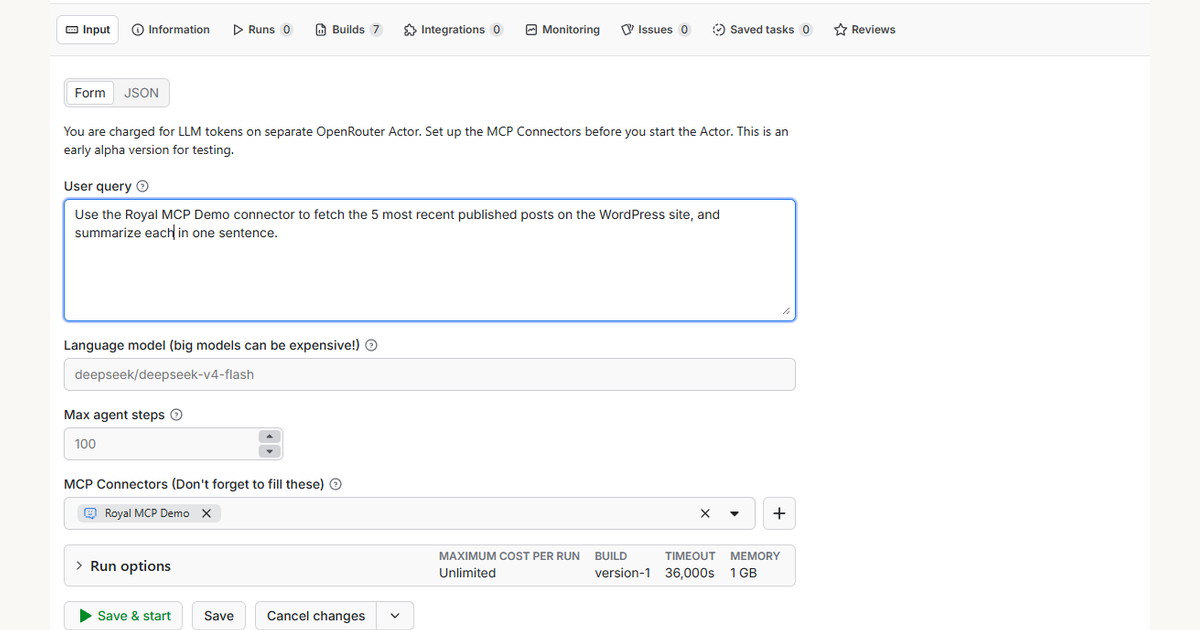Click the Builds count badge 7
Image resolution: width=1200 pixels, height=630 pixels.
tap(376, 30)
